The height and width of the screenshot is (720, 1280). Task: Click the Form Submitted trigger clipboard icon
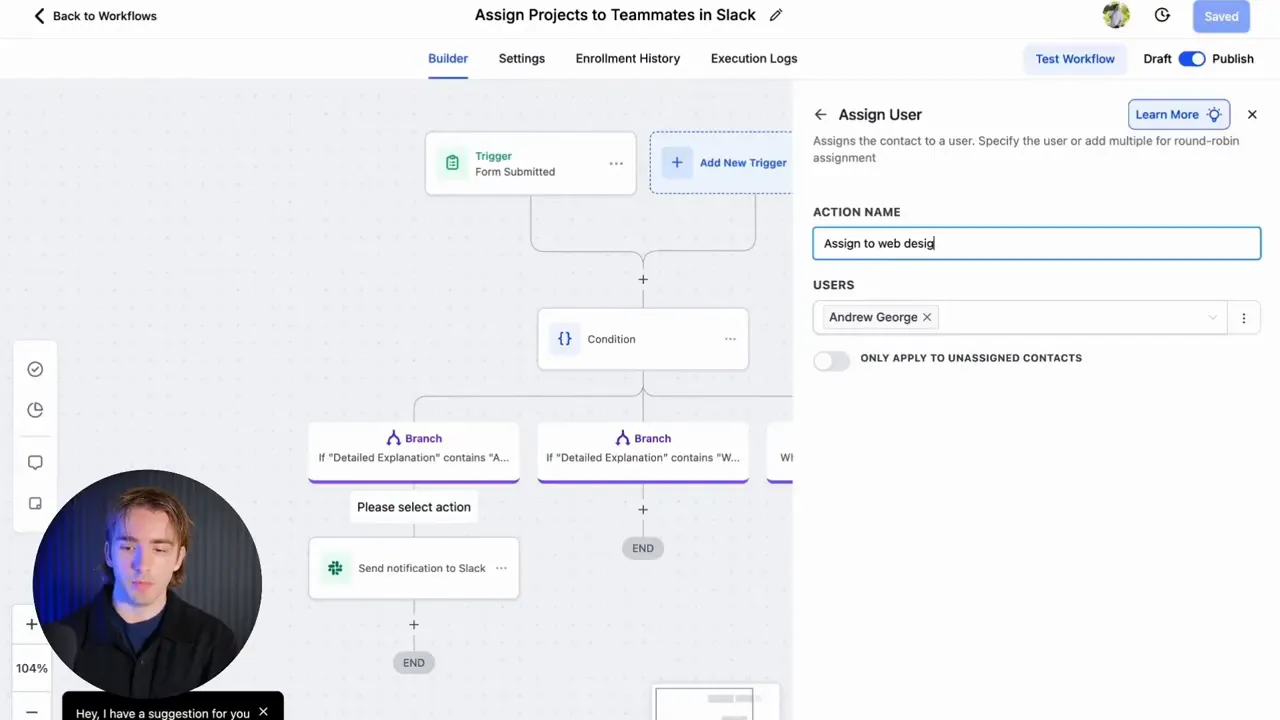click(x=452, y=163)
